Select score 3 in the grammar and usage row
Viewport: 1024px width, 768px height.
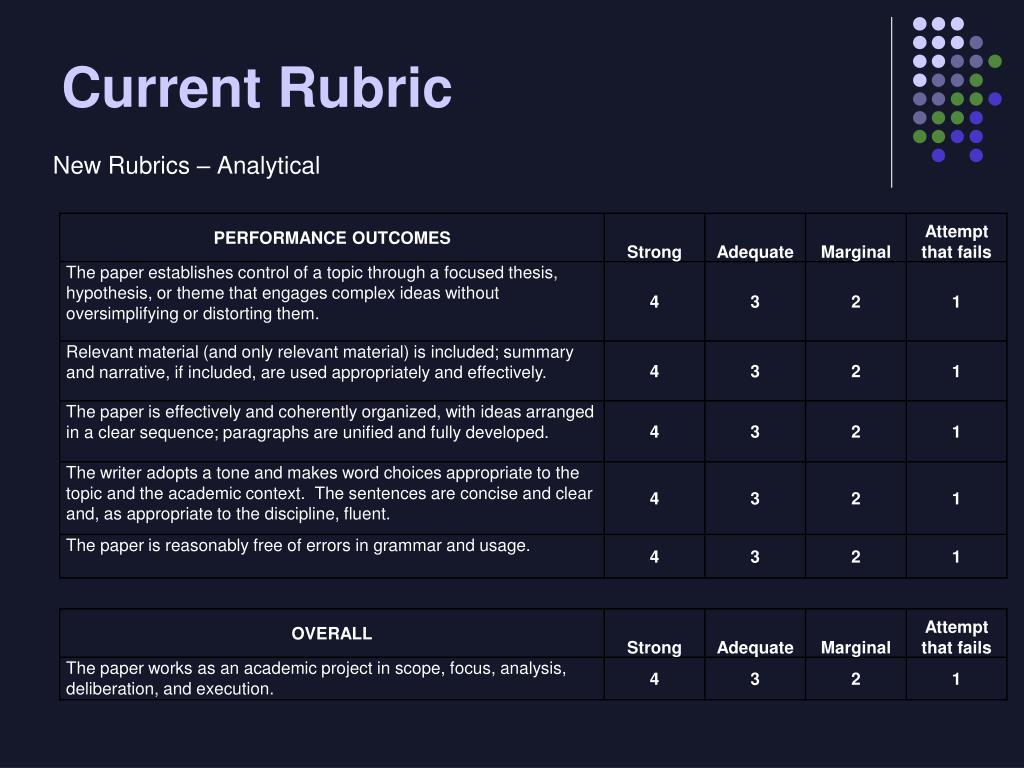point(755,557)
